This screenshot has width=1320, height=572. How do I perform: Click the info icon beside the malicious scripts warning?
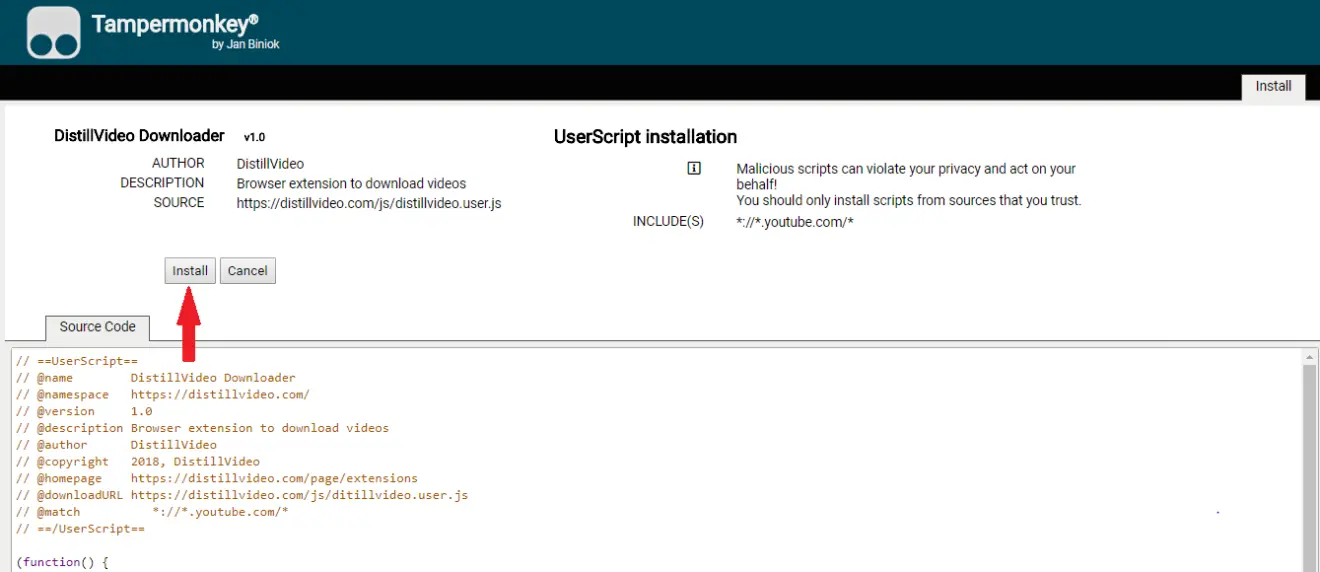694,169
